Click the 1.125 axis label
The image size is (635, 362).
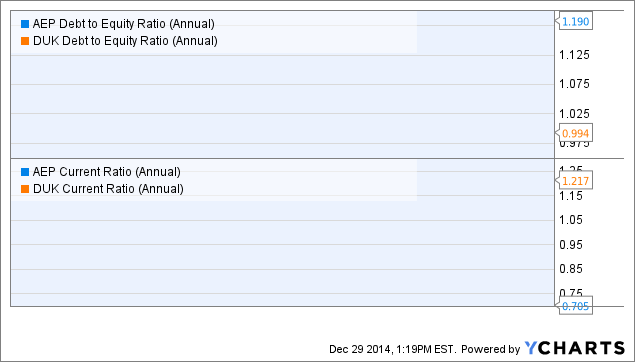(x=574, y=55)
